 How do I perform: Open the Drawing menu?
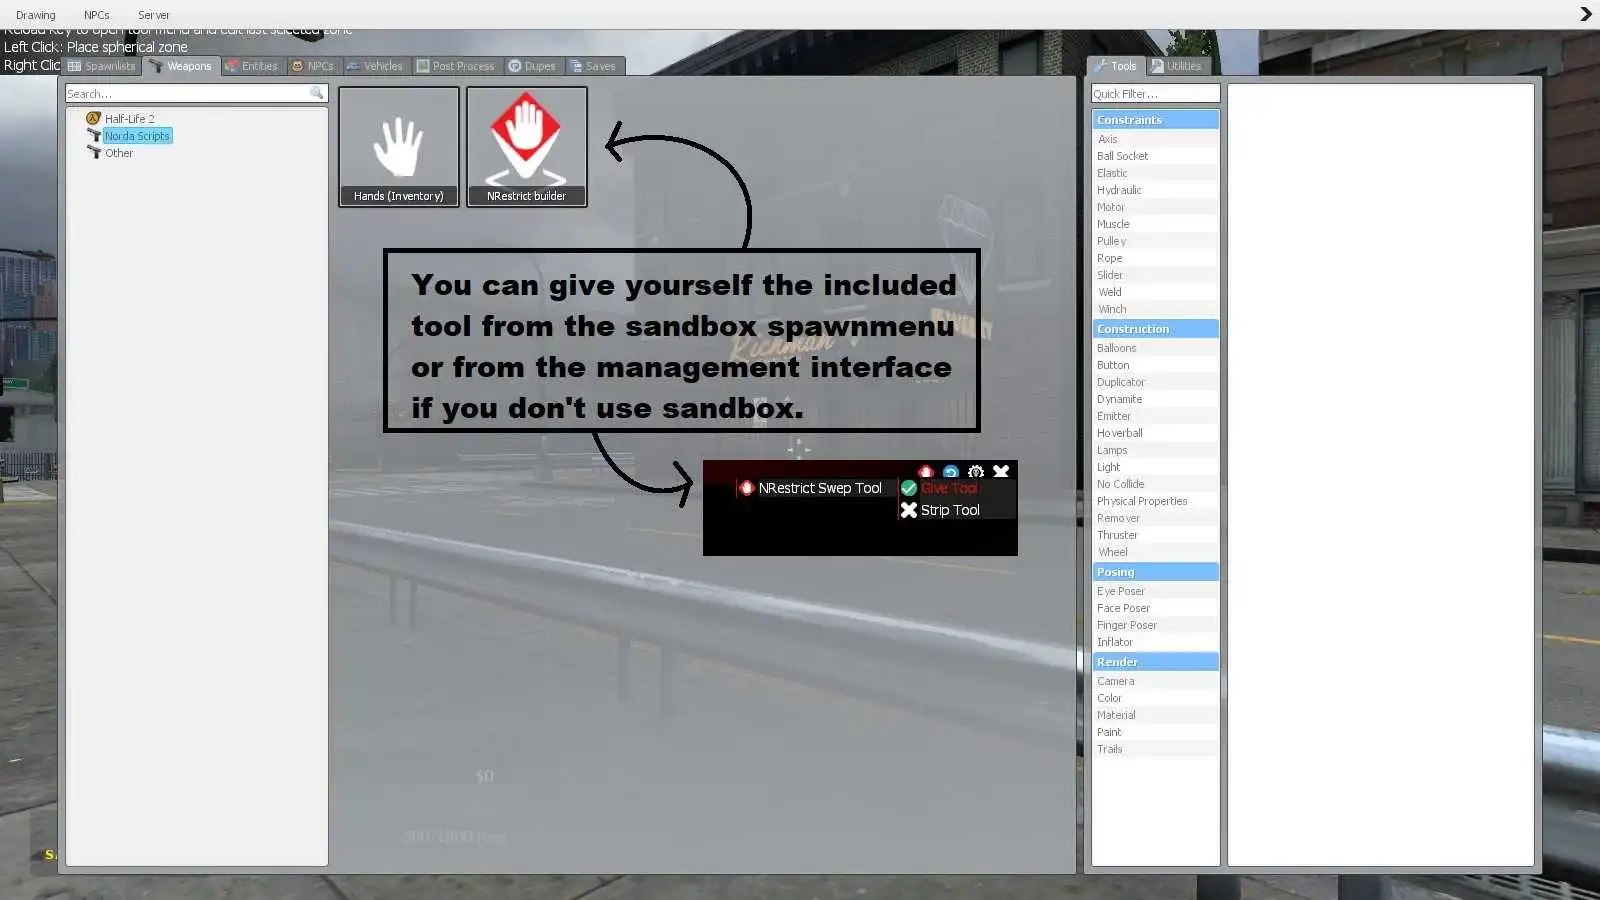point(36,15)
